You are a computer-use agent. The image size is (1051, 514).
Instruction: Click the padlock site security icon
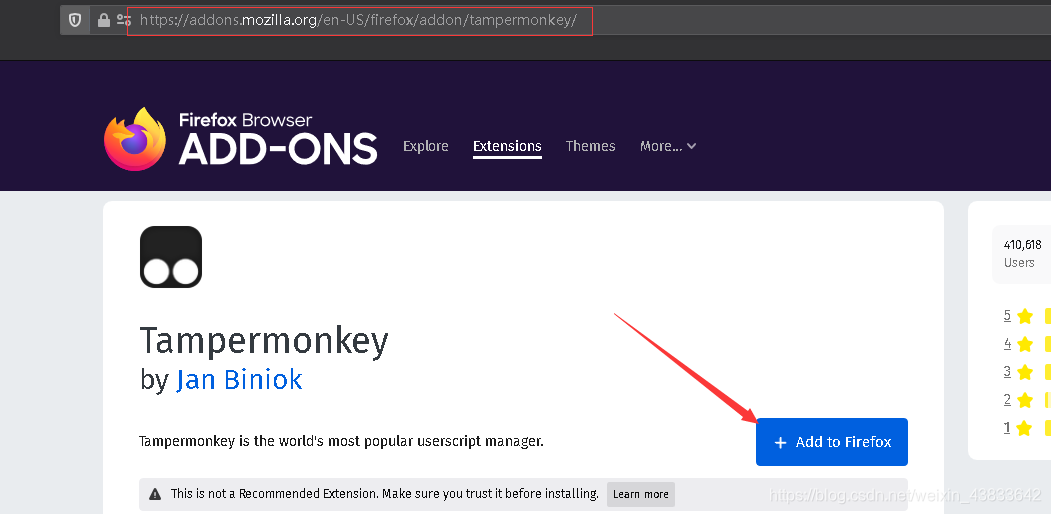[103, 20]
